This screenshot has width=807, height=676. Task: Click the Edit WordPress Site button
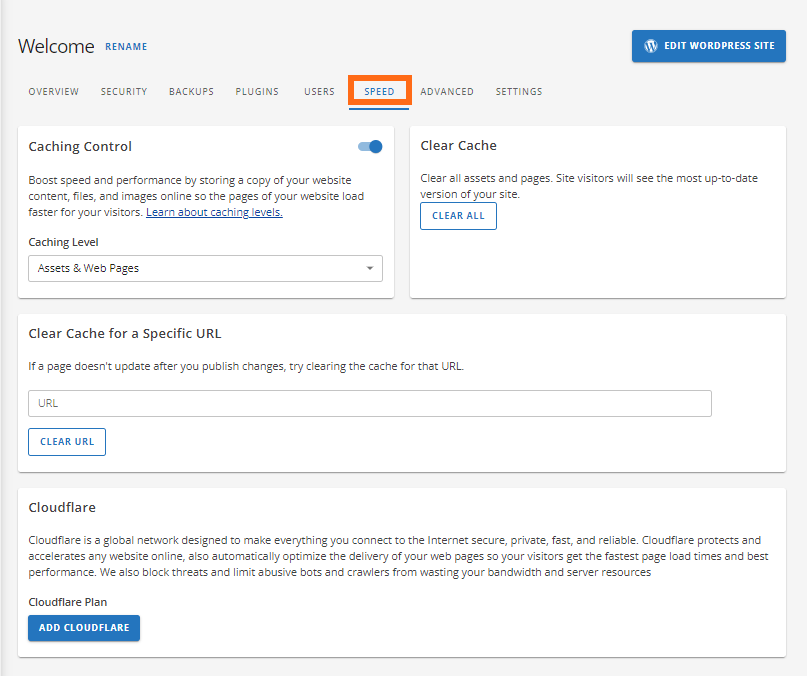pyautogui.click(x=708, y=46)
